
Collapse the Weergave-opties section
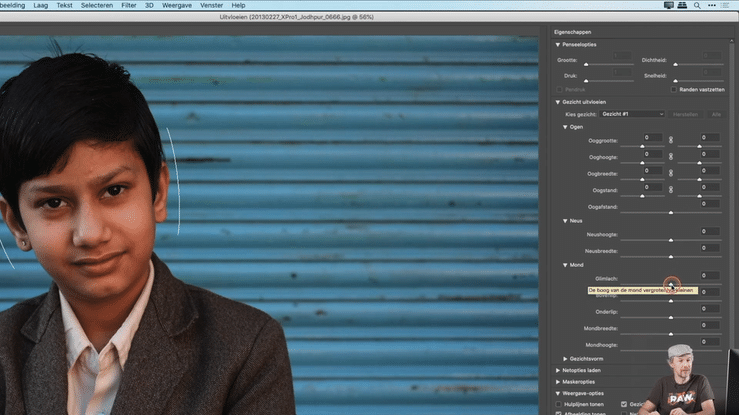click(558, 393)
